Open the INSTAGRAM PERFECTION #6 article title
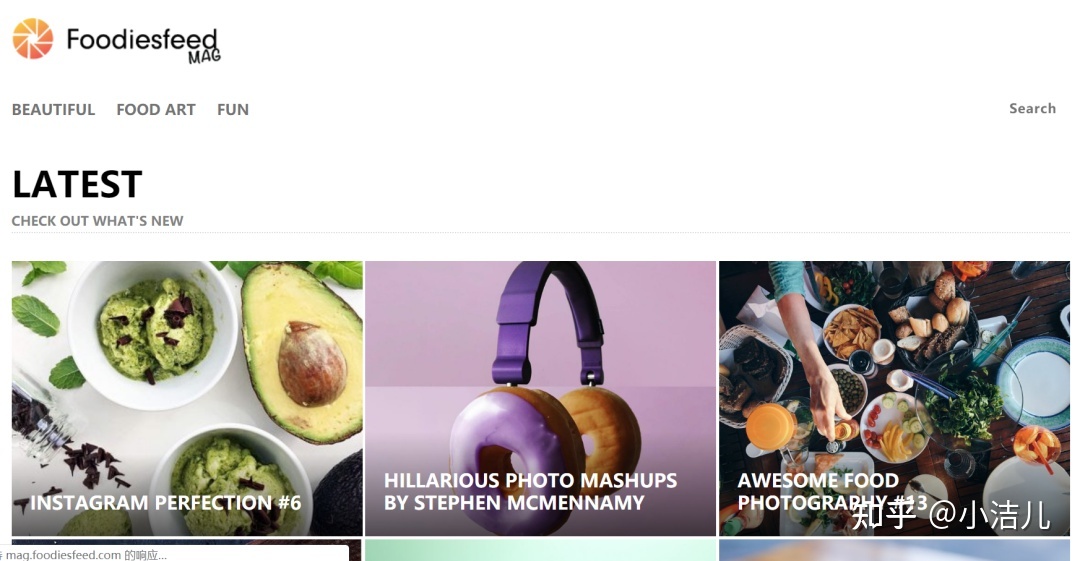Image resolution: width=1080 pixels, height=561 pixels. click(x=165, y=502)
